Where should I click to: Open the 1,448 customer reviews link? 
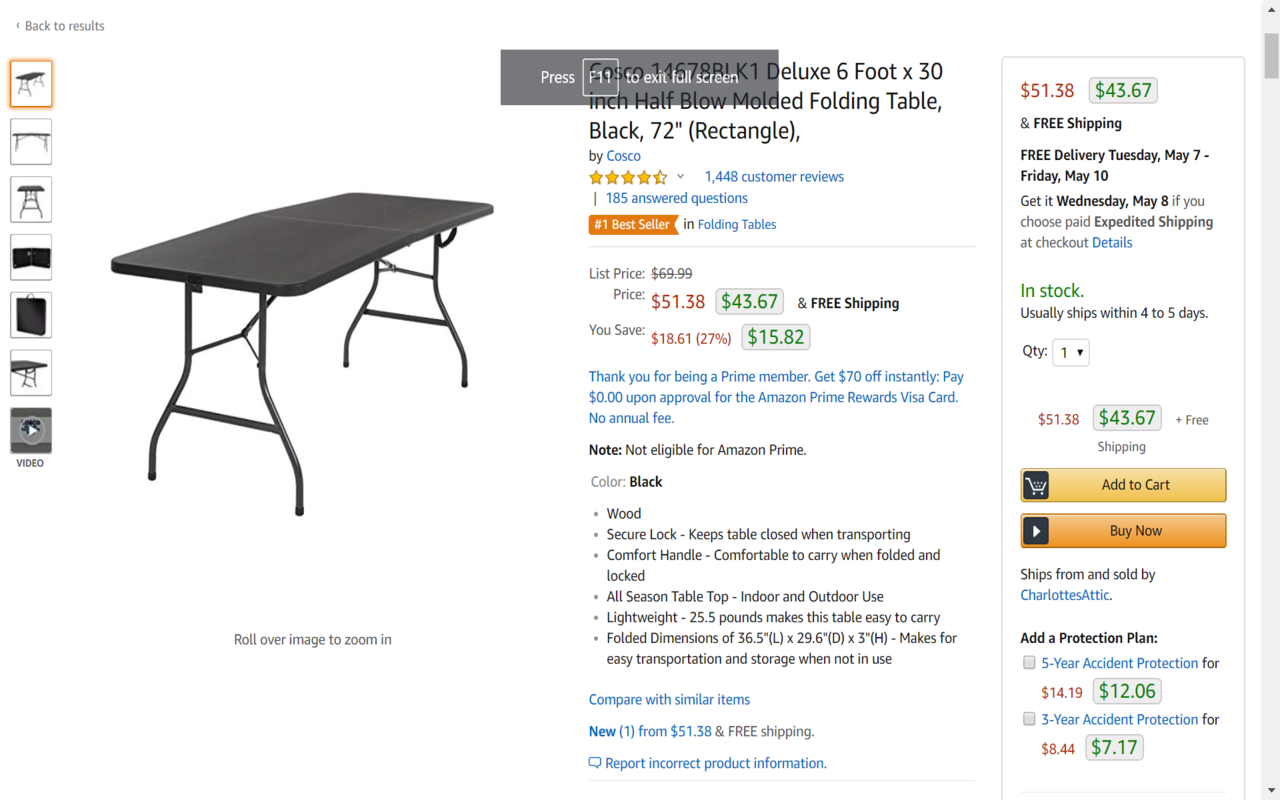(x=774, y=177)
